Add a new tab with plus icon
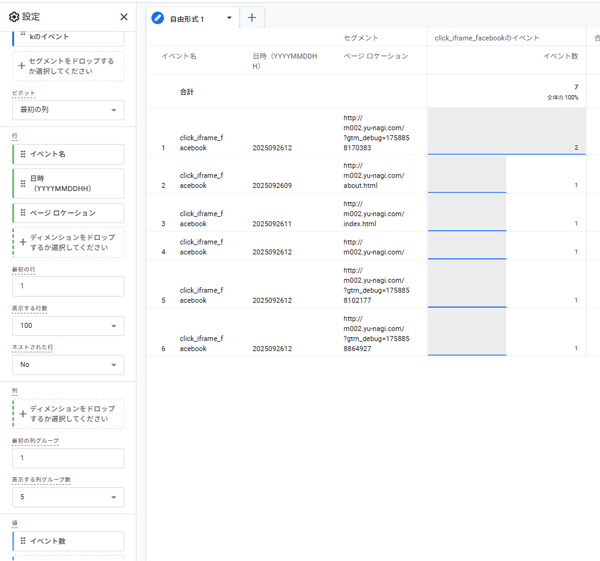 coord(251,18)
